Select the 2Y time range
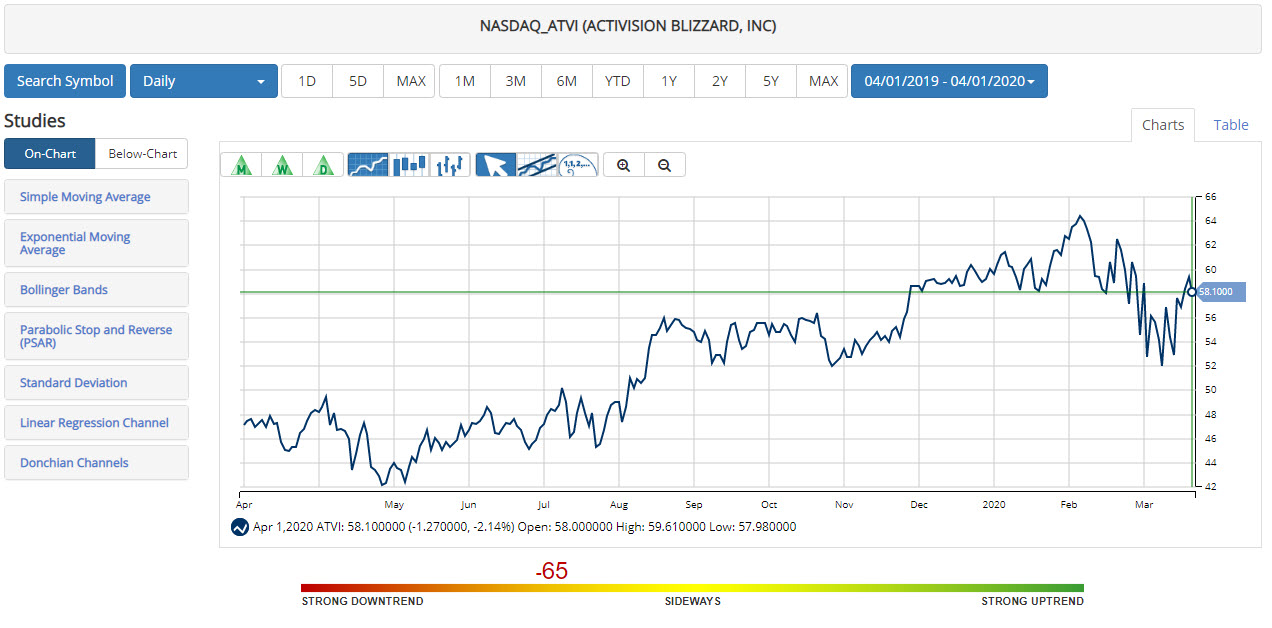Screen dimensions: 1272x628 point(720,81)
